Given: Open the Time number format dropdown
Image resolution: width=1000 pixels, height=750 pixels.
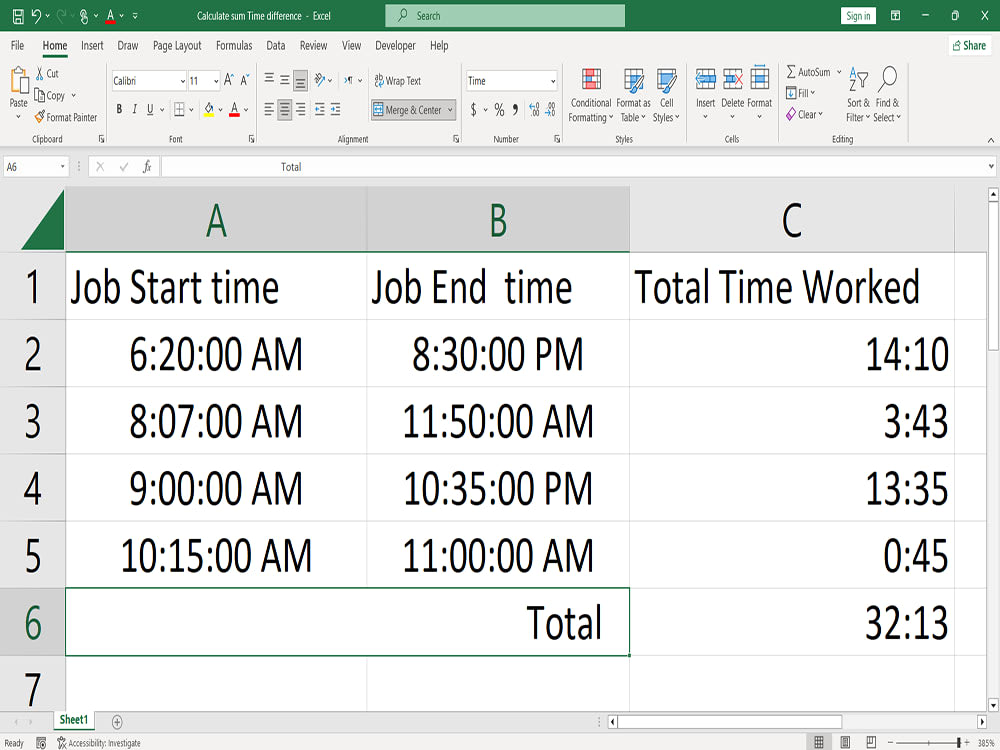Looking at the screenshot, I should tap(553, 81).
